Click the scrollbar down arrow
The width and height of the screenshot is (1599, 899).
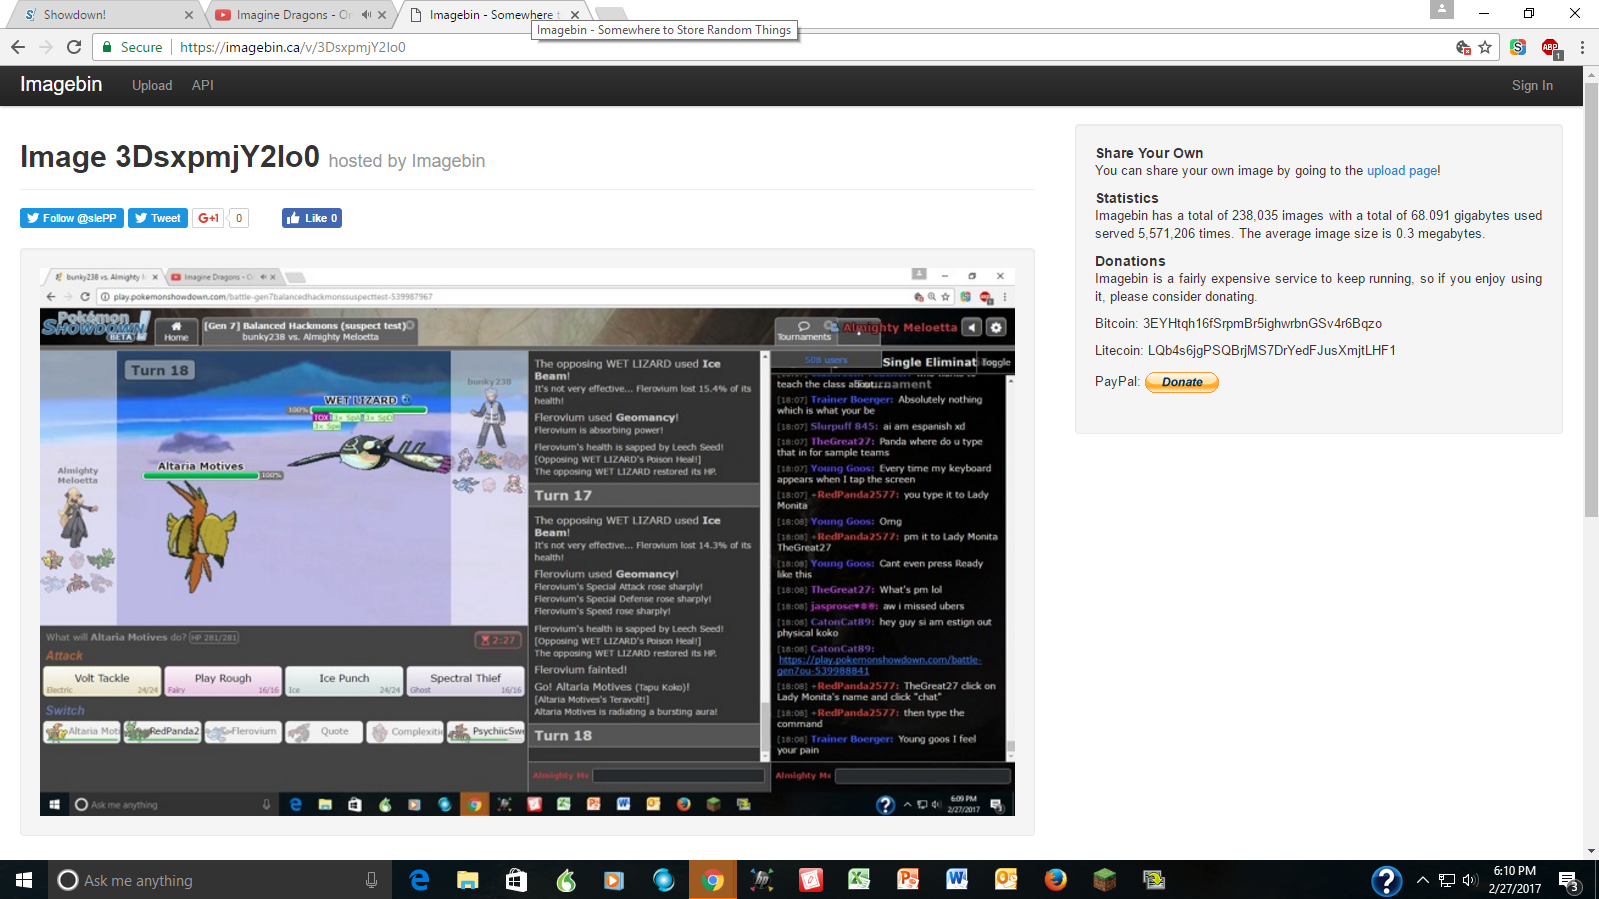(1591, 852)
